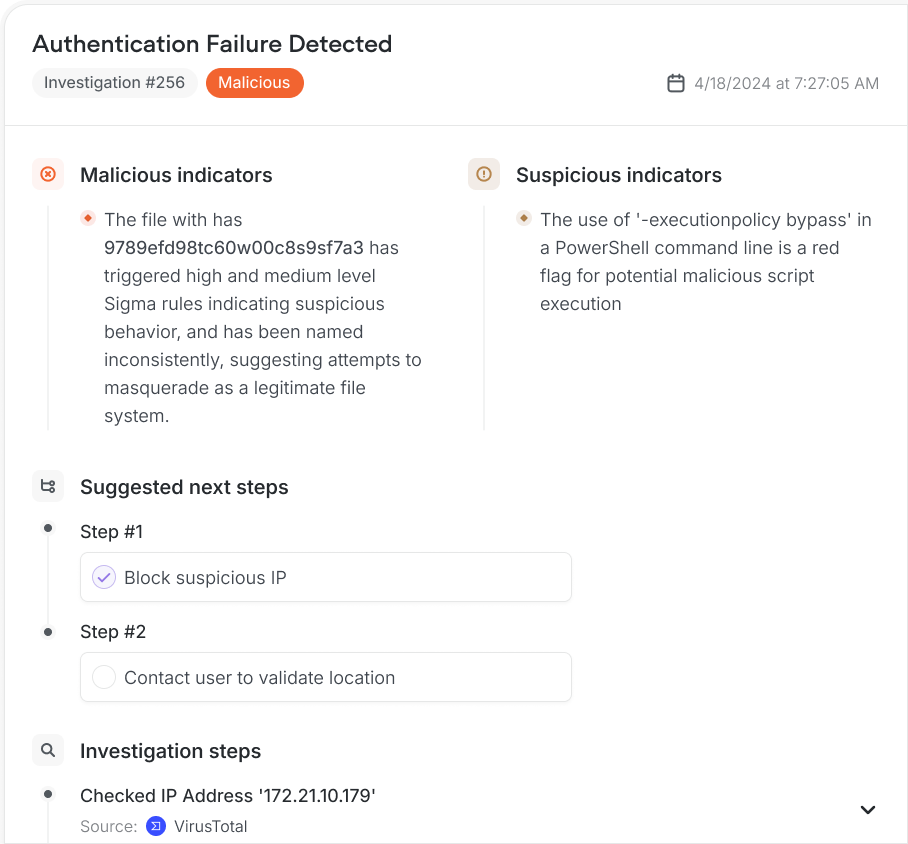Toggle the Malicious status badge
The width and height of the screenshot is (908, 844).
pyautogui.click(x=254, y=83)
